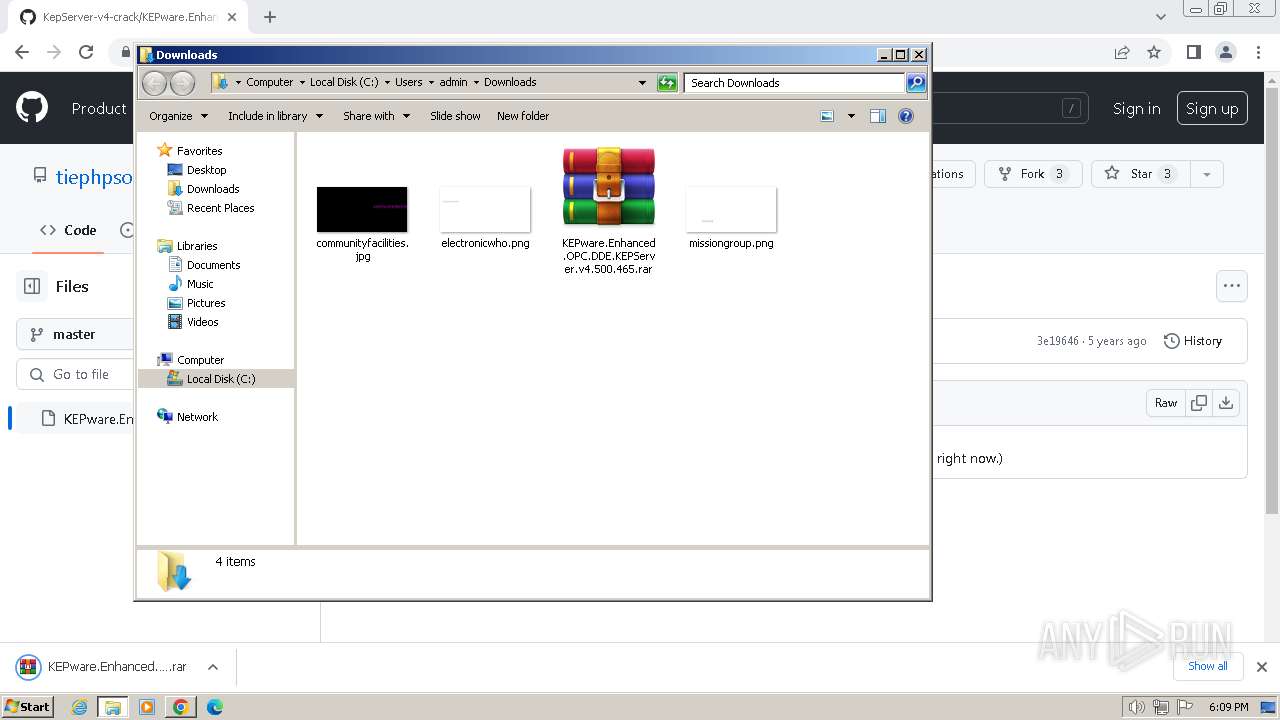Open Raw file view
The height and width of the screenshot is (720, 1280).
tap(1166, 403)
